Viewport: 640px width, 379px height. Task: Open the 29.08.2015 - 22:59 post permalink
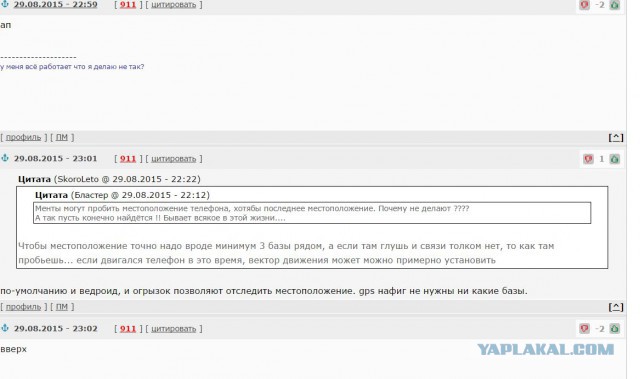pyautogui.click(x=56, y=4)
